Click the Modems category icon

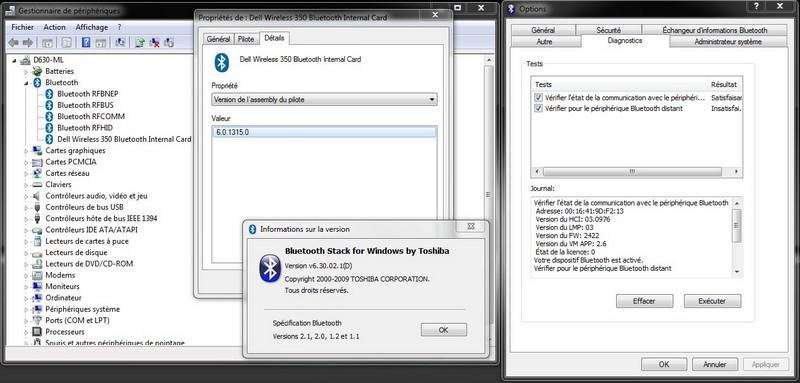coord(37,275)
